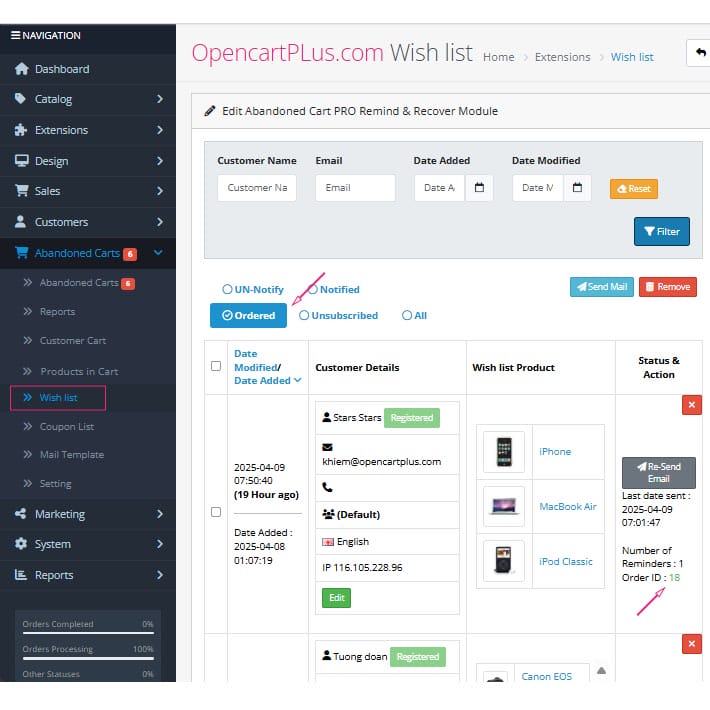Open the Wish list submenu item
This screenshot has height=710, width=710.
[x=58, y=398]
